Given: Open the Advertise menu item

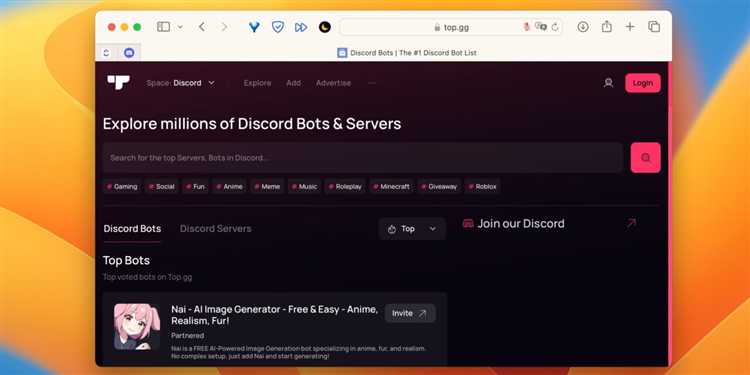Looking at the screenshot, I should pyautogui.click(x=333, y=83).
